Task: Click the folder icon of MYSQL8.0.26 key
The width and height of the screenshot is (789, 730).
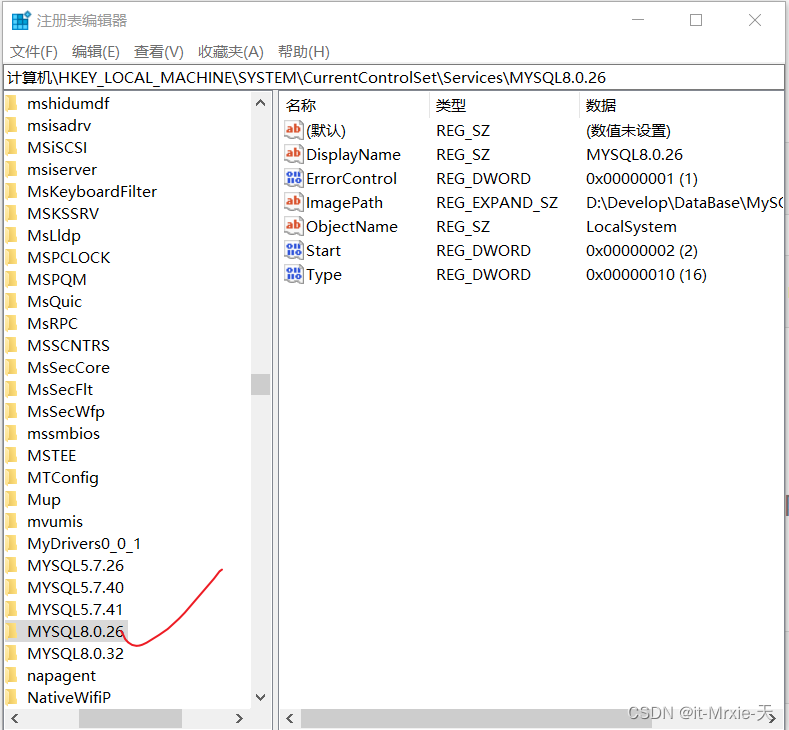Action: tap(12, 631)
